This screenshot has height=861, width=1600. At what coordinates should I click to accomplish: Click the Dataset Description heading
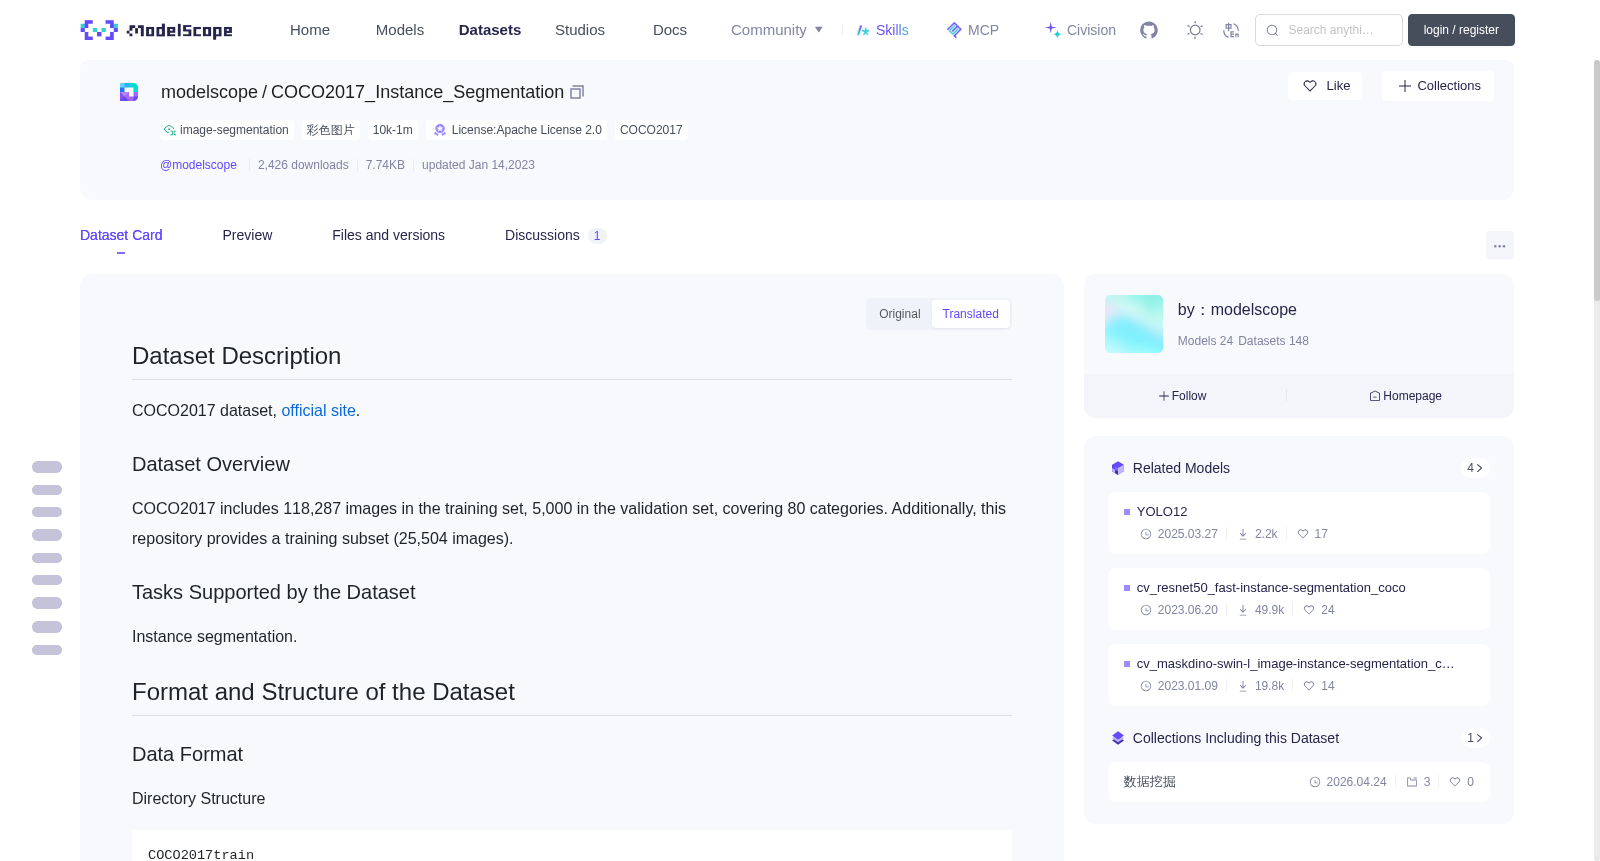click(236, 356)
